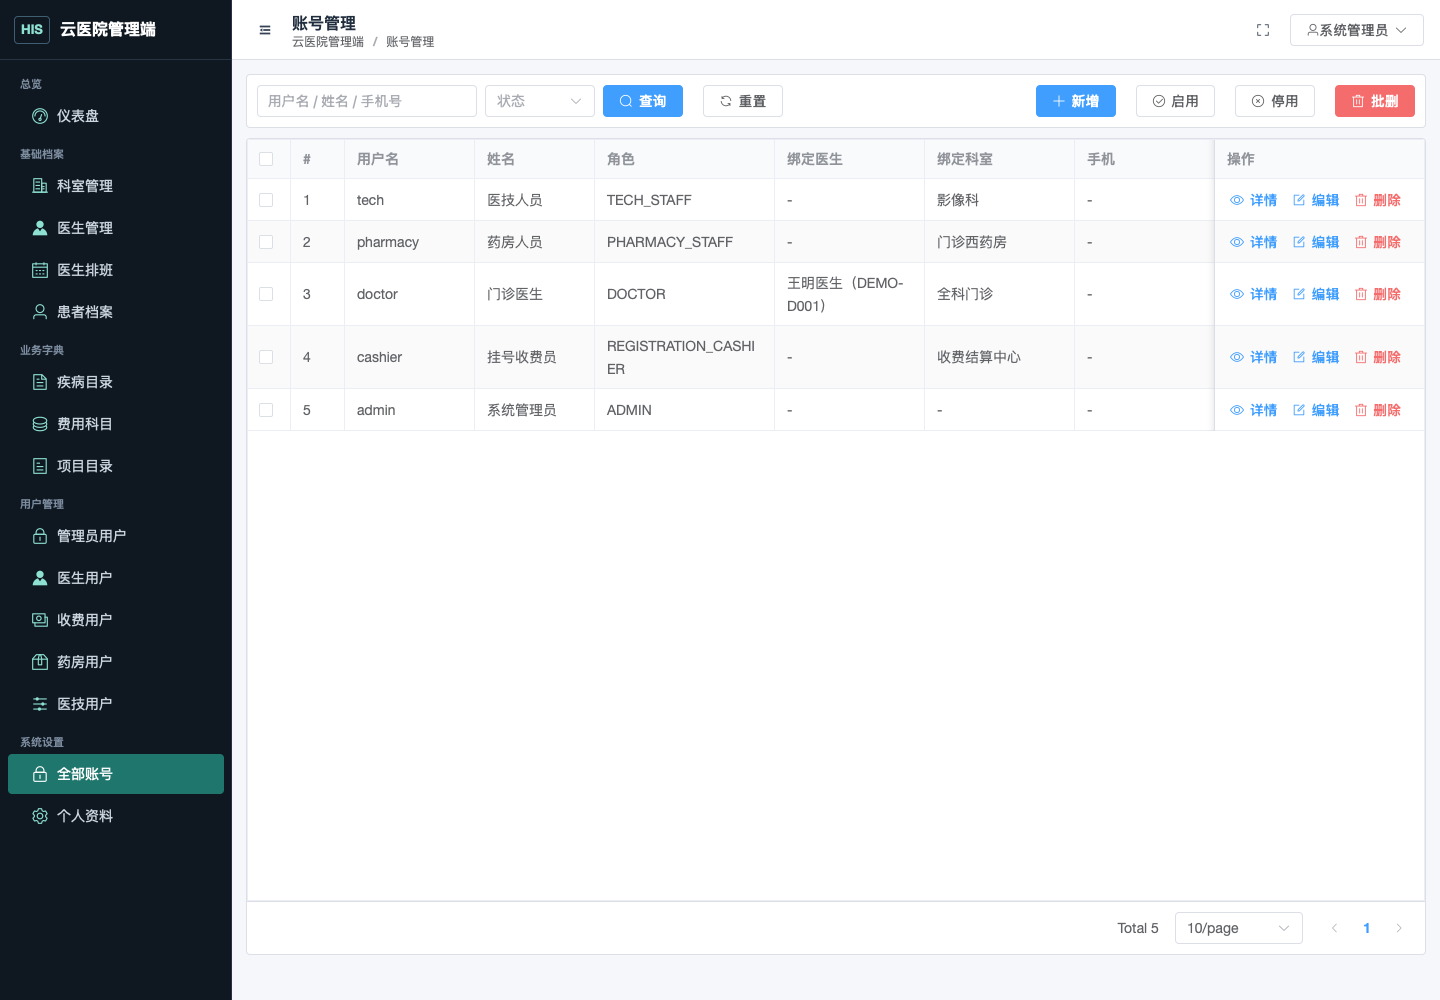Image resolution: width=1440 pixels, height=1000 pixels.
Task: Open 个人资料 settings page
Action: (116, 816)
